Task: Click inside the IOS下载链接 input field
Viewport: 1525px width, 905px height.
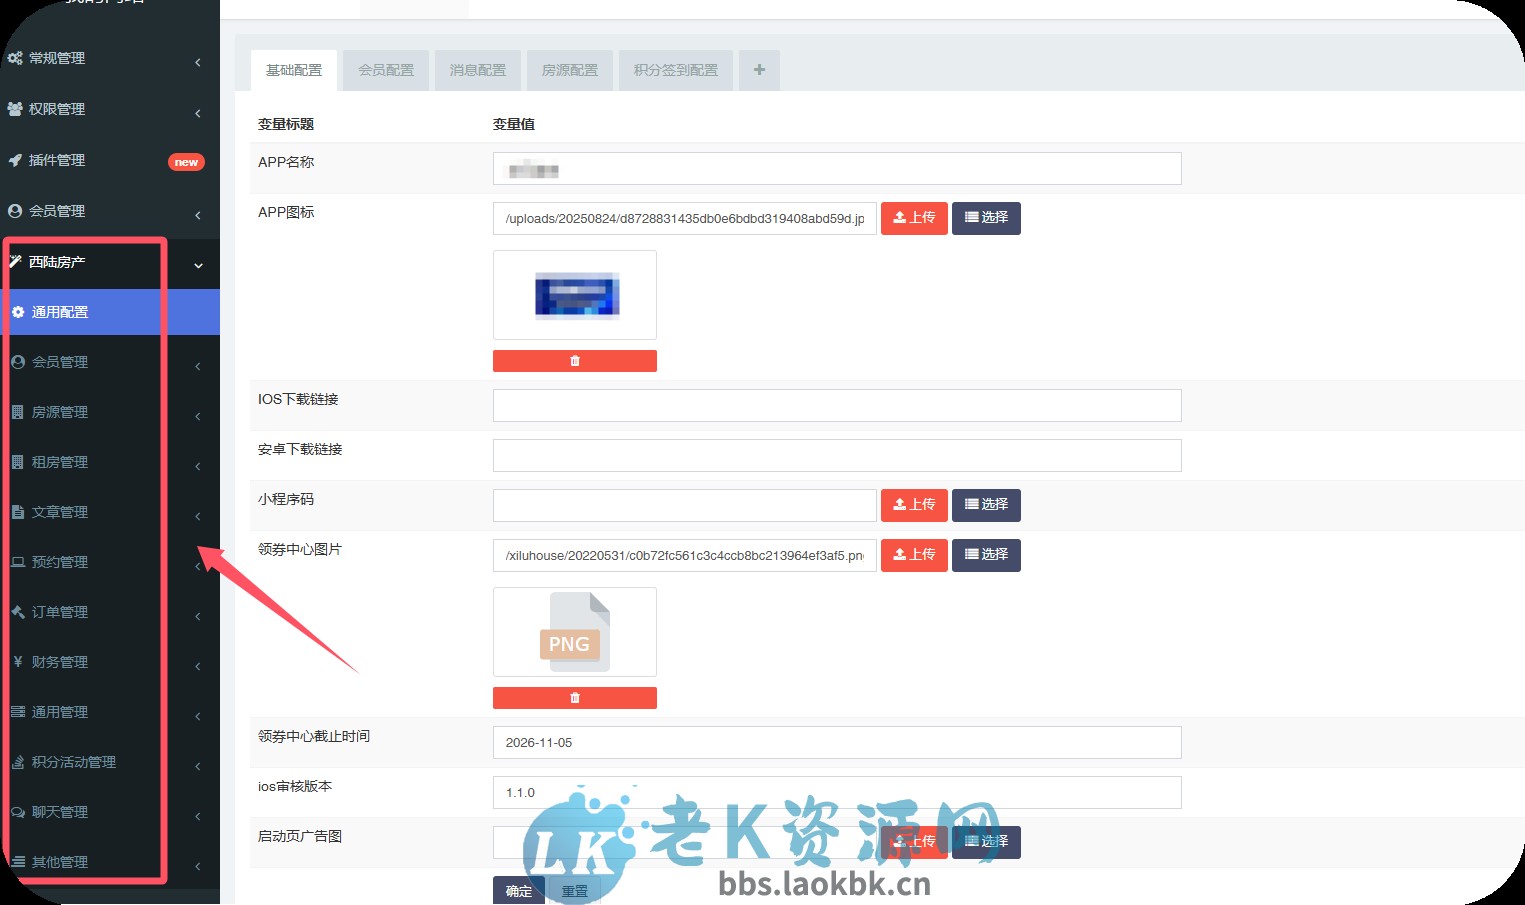Action: click(836, 405)
